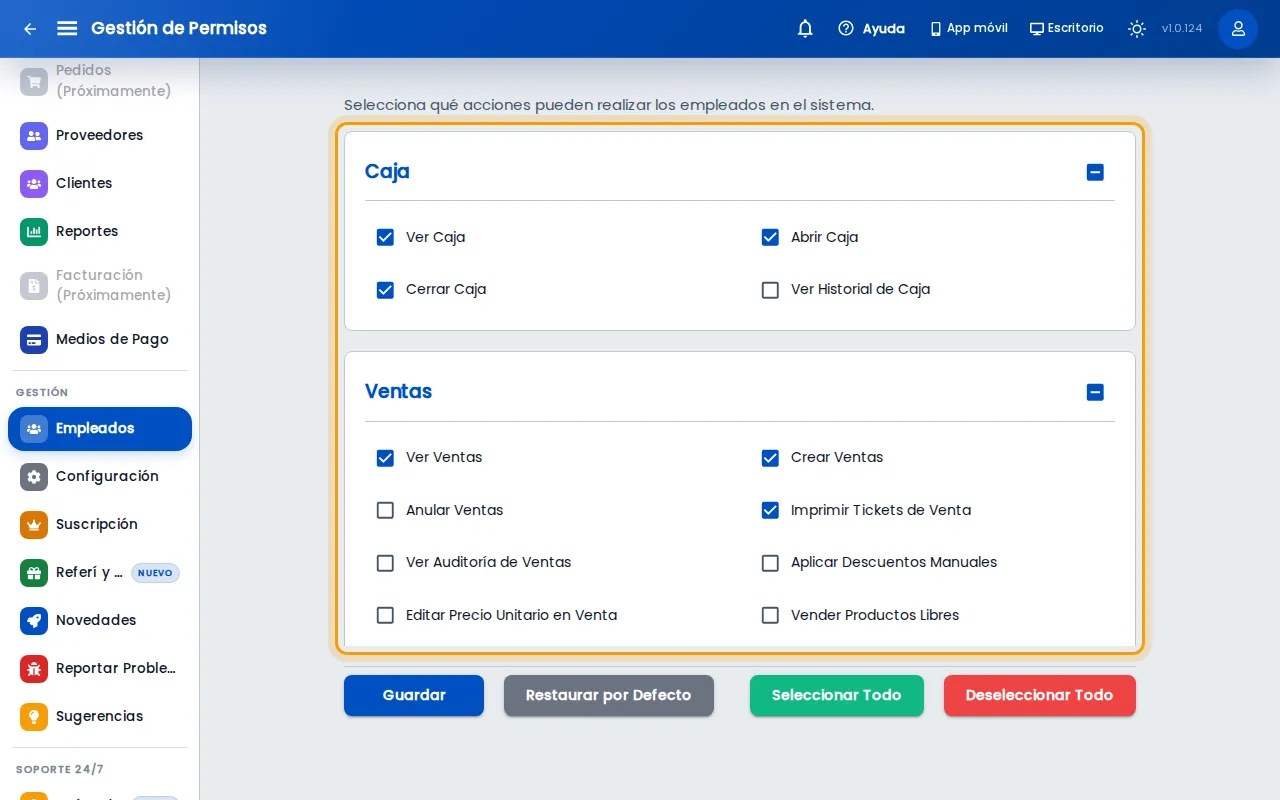
Task: Uncheck the Ver Caja permission
Action: point(385,237)
